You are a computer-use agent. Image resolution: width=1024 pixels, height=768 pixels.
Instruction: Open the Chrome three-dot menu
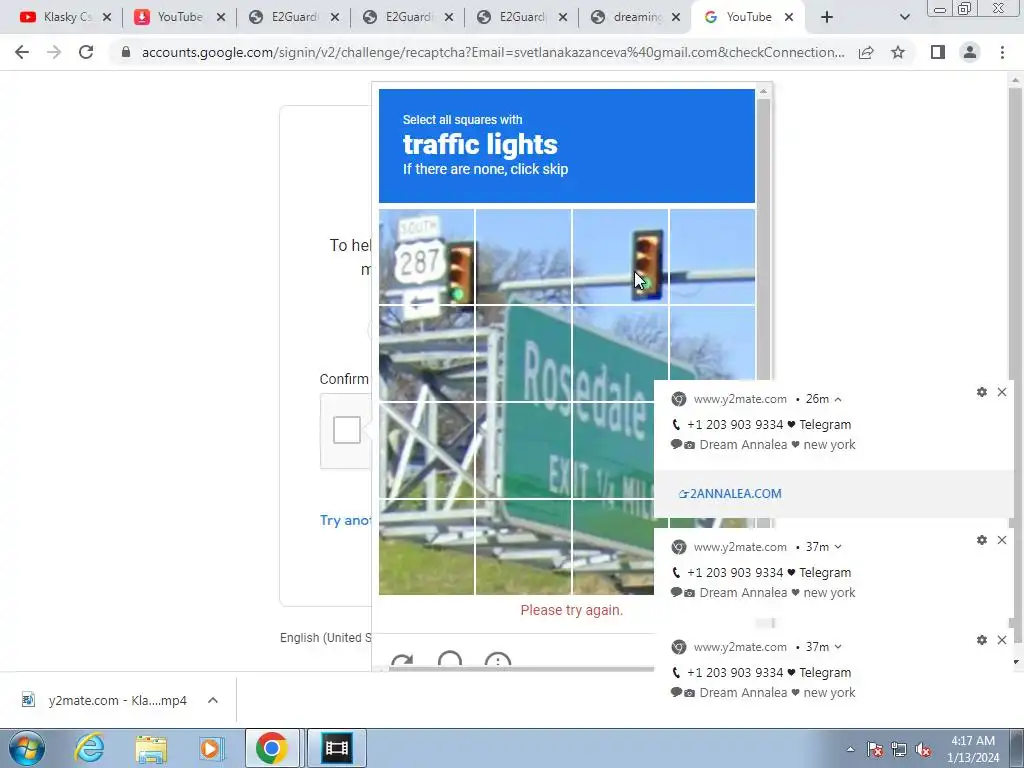pyautogui.click(x=1002, y=52)
